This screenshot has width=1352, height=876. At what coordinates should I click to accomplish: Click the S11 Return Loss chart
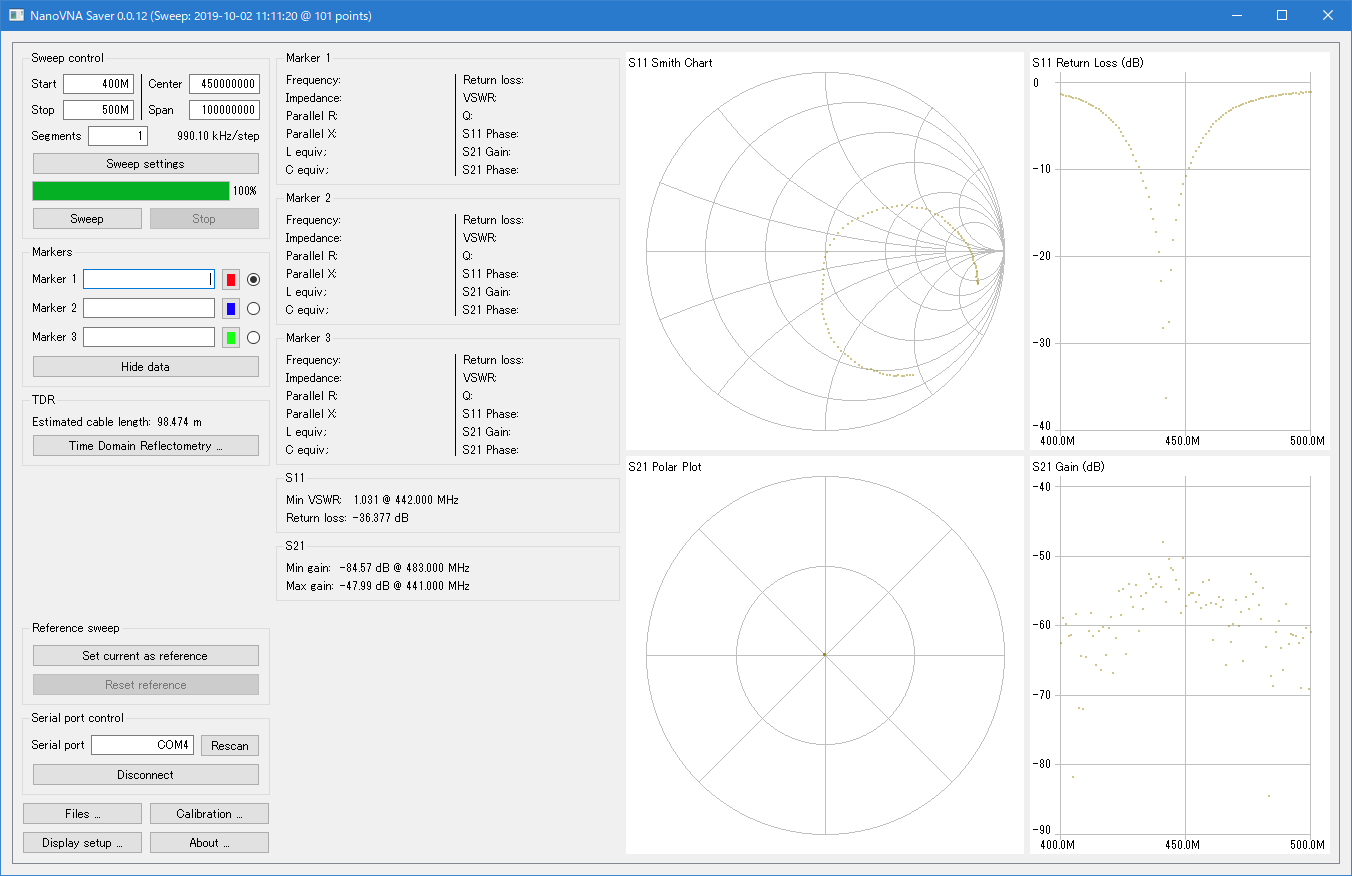[x=1180, y=251]
